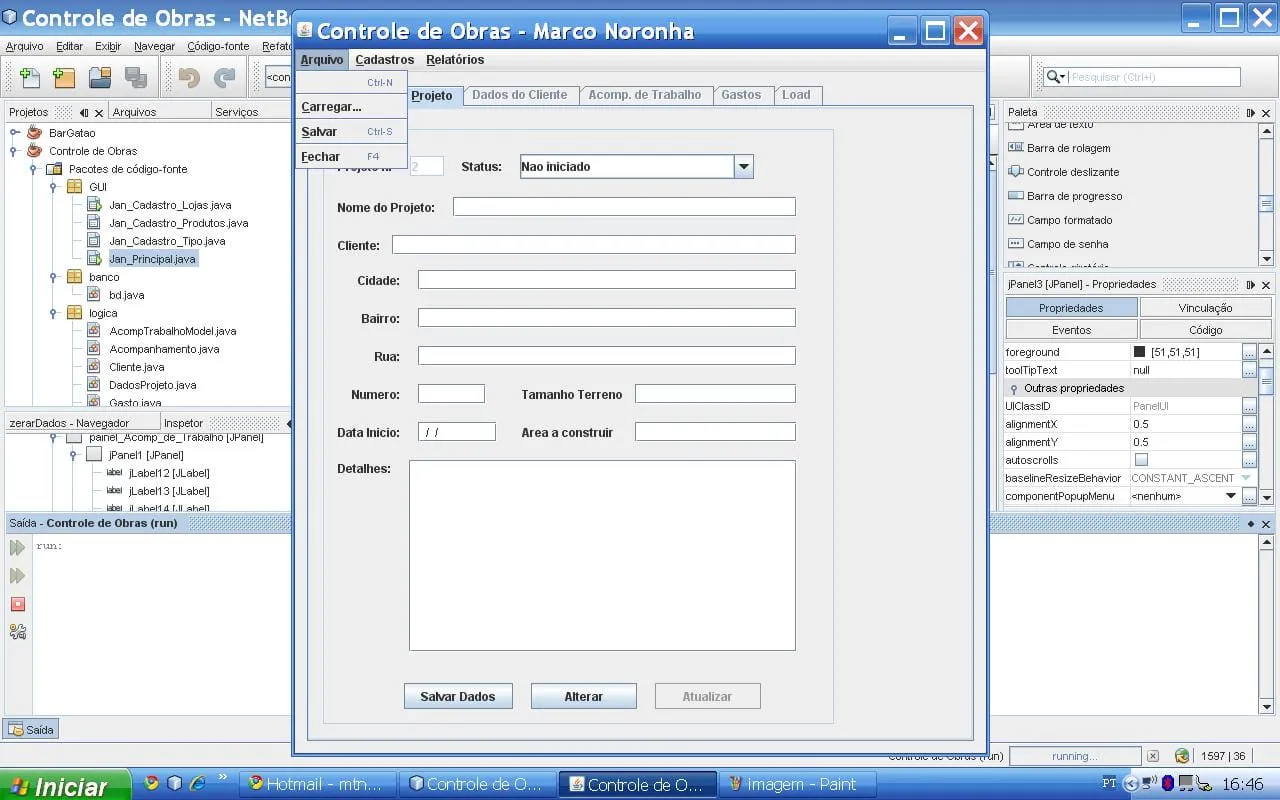Toggle the autoscrolls checkbox
1280x800 pixels.
1141,460
